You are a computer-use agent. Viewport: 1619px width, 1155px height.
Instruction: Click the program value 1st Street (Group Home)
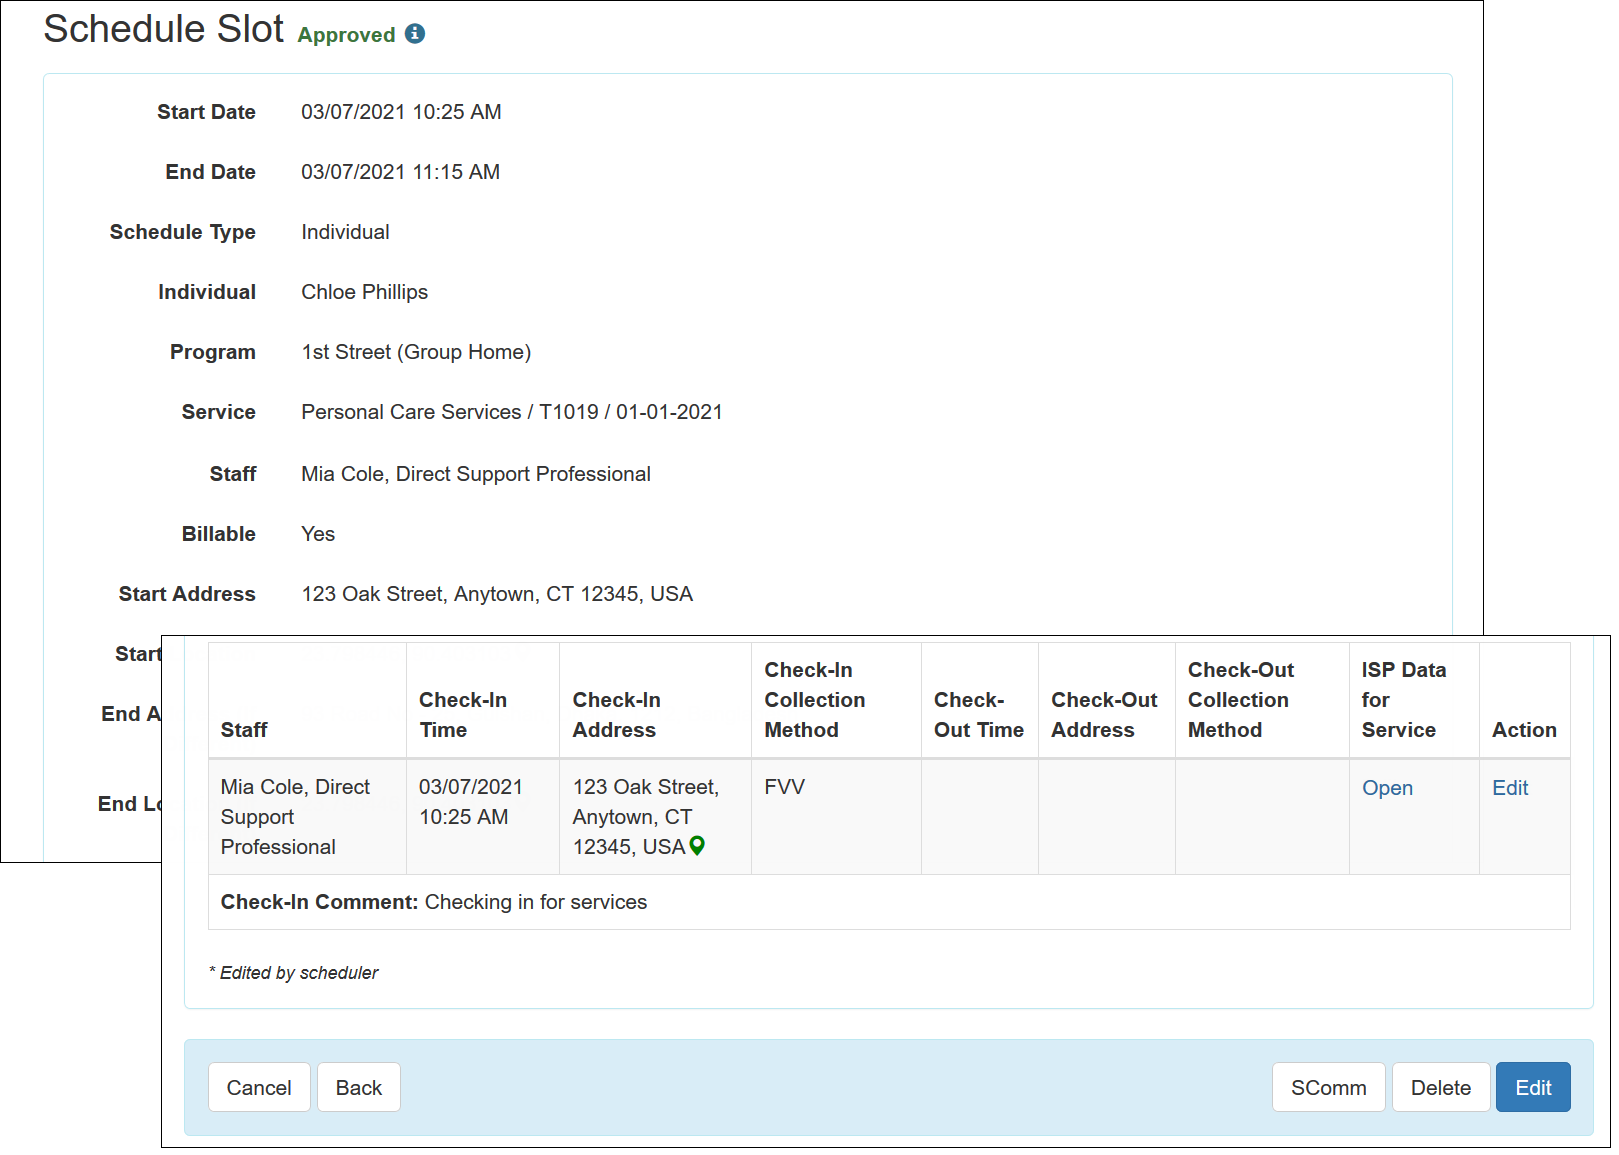pyautogui.click(x=416, y=352)
